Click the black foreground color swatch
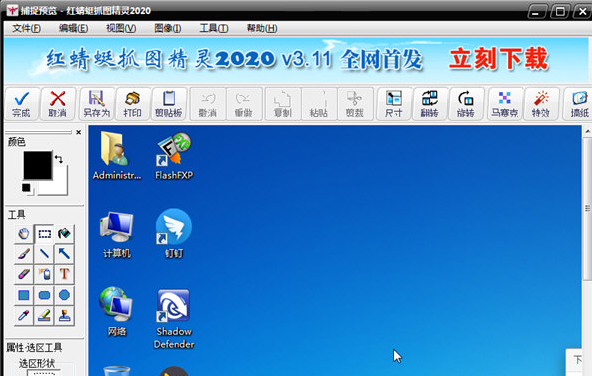592x376 pixels. [x=38, y=165]
